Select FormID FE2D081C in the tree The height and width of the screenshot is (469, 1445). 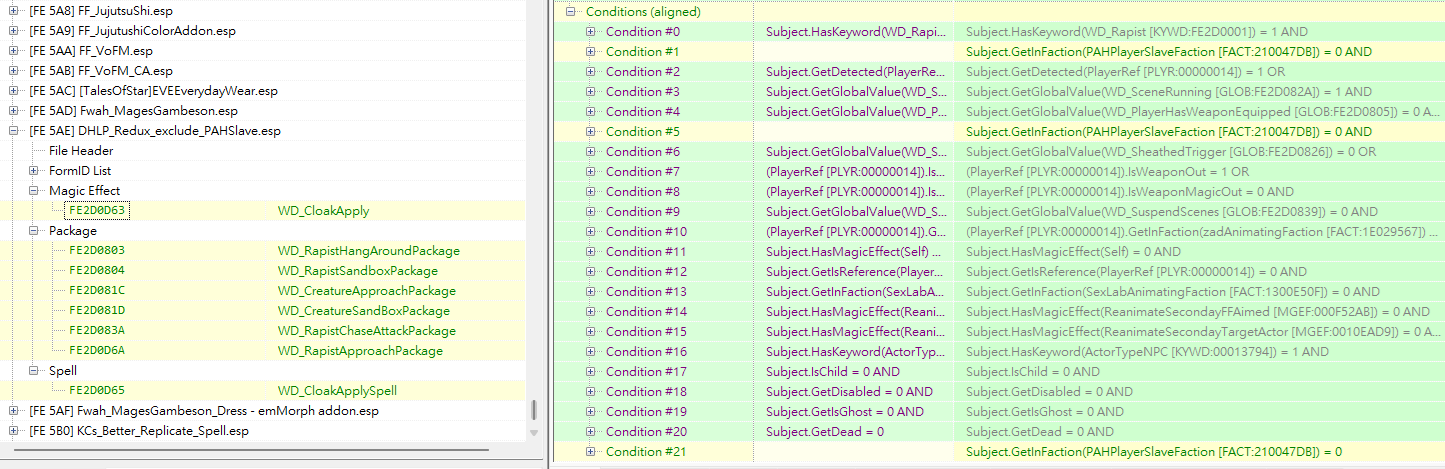[x=97, y=291]
